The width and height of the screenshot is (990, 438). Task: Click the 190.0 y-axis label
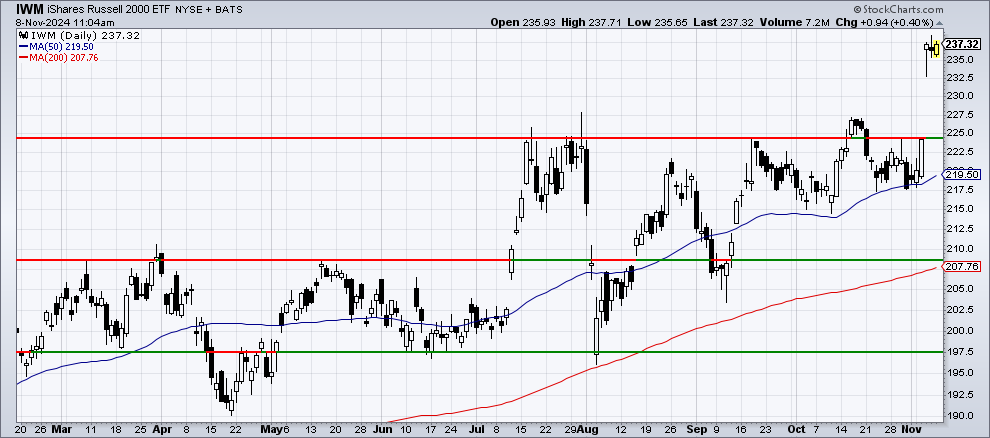coord(960,416)
